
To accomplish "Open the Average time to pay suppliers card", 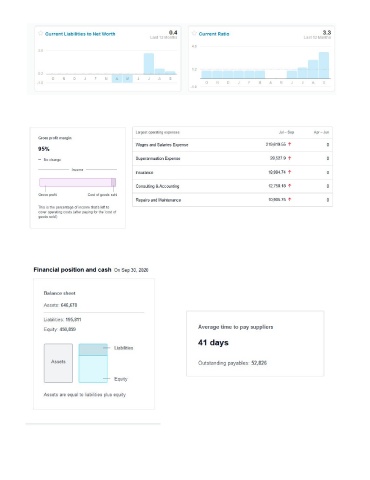I will coord(255,344).
